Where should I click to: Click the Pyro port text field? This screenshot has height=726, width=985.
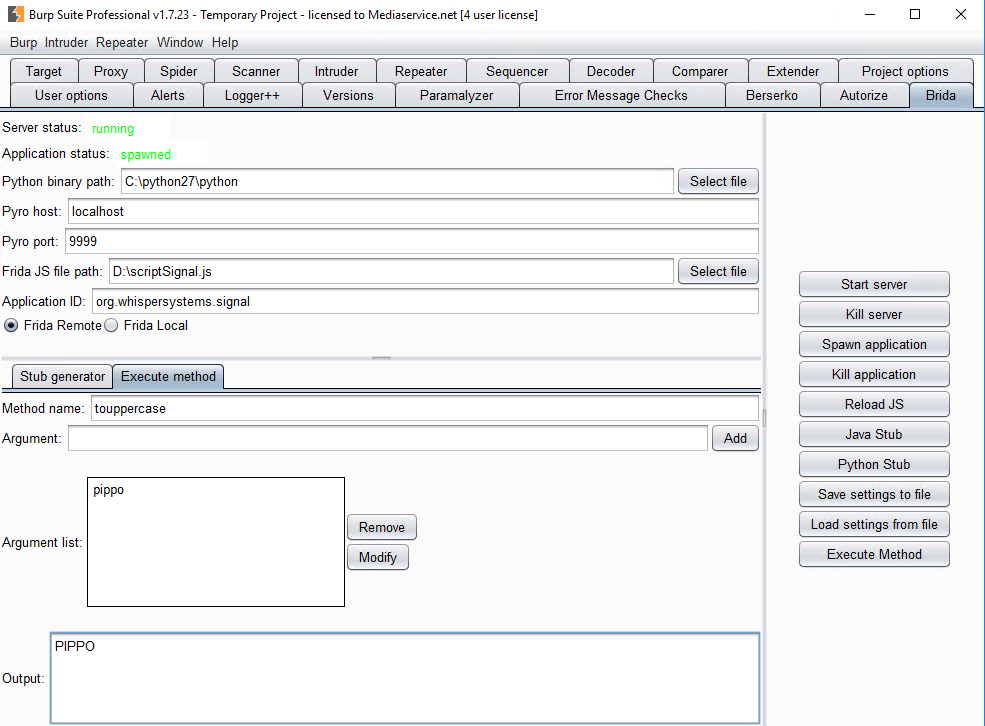pyautogui.click(x=411, y=242)
